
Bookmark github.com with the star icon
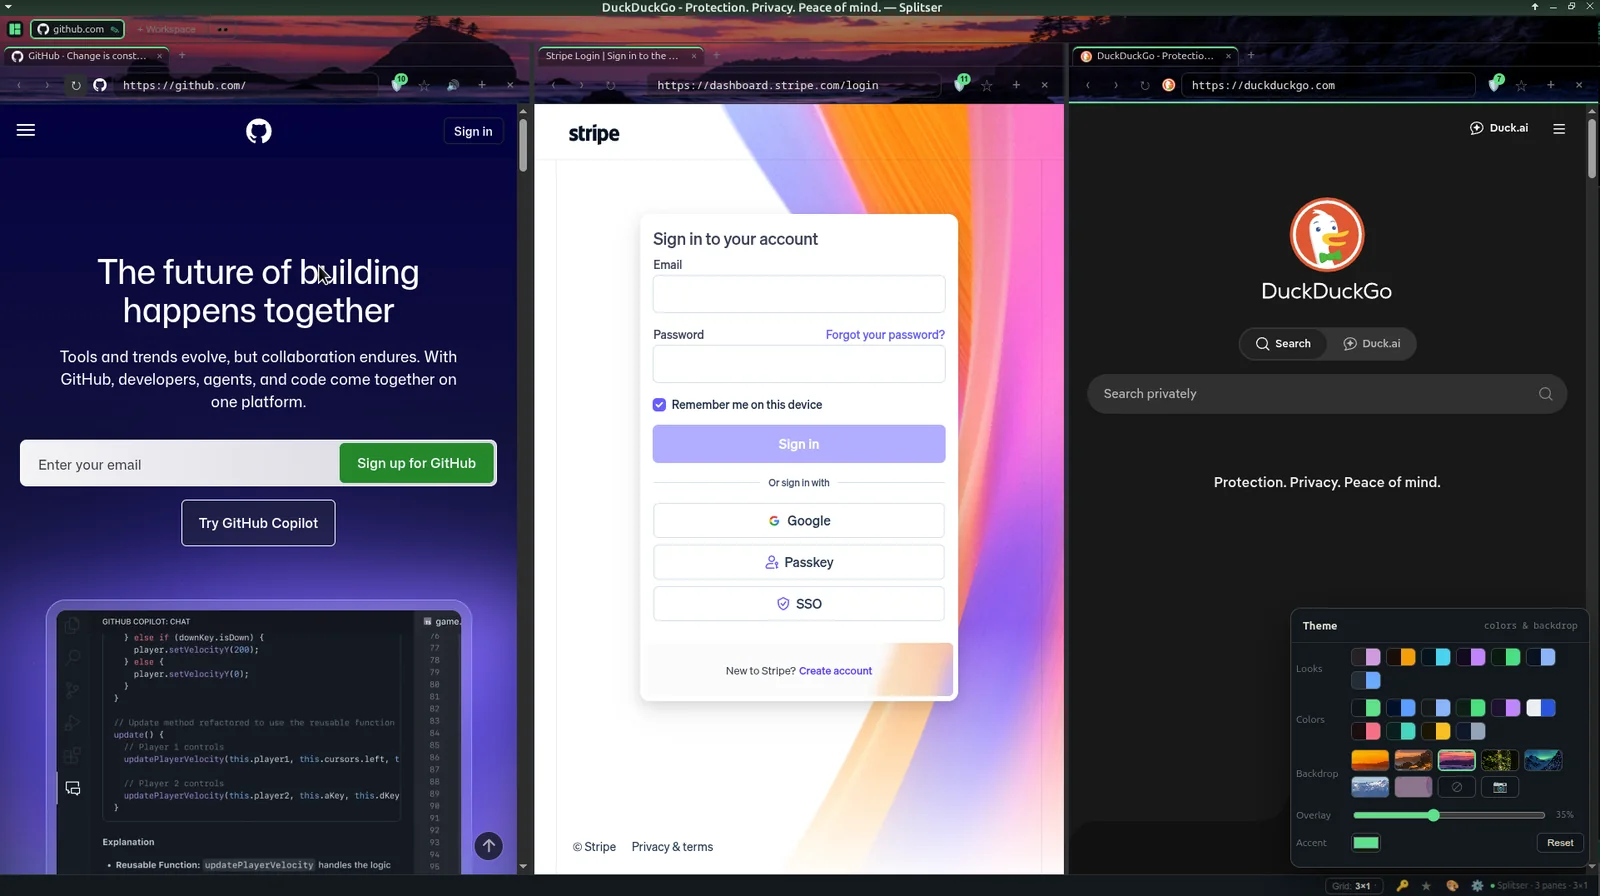click(x=425, y=86)
